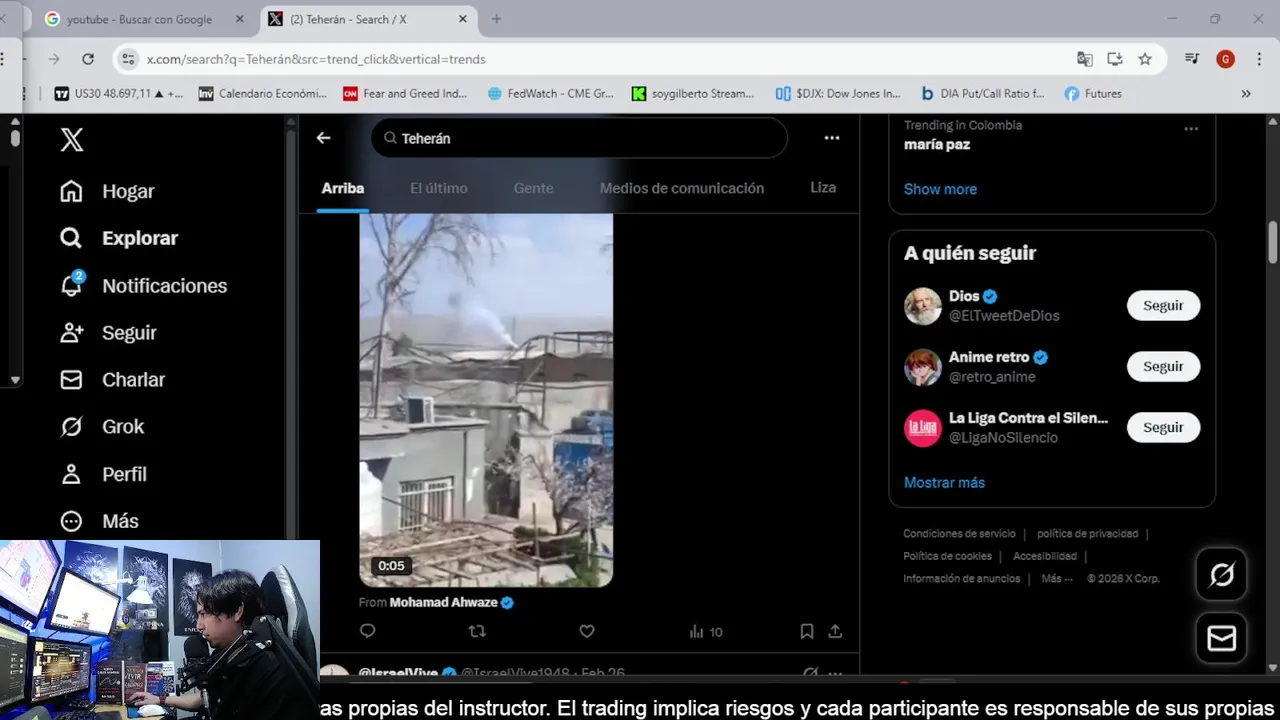Reply to the Mohamad Ahwaze video post
Screen dimensions: 1280x720
point(367,631)
